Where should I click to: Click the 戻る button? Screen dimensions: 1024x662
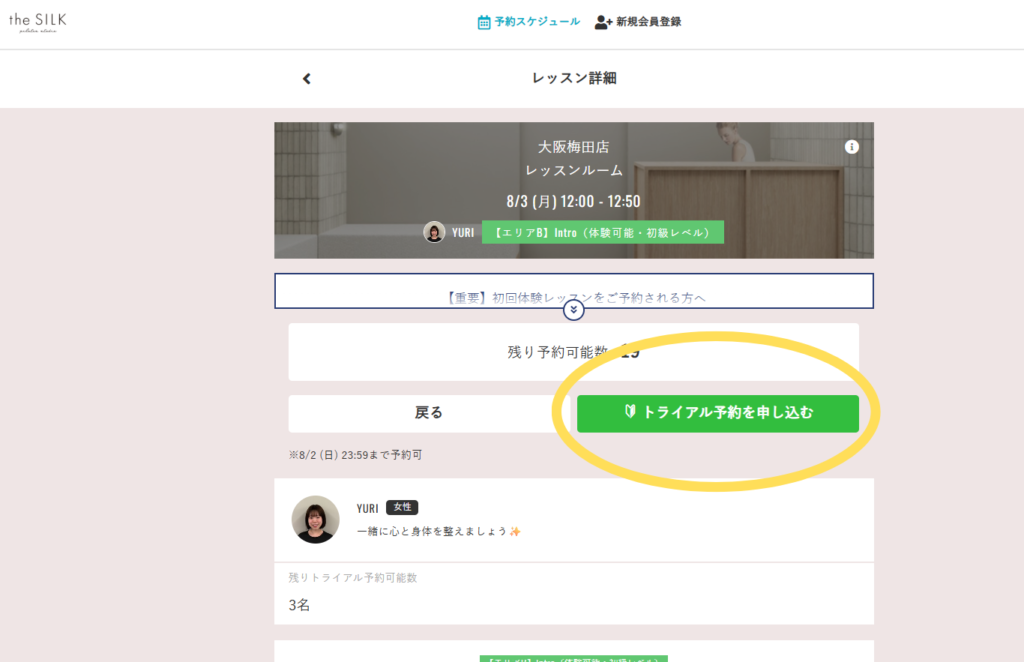coord(428,413)
